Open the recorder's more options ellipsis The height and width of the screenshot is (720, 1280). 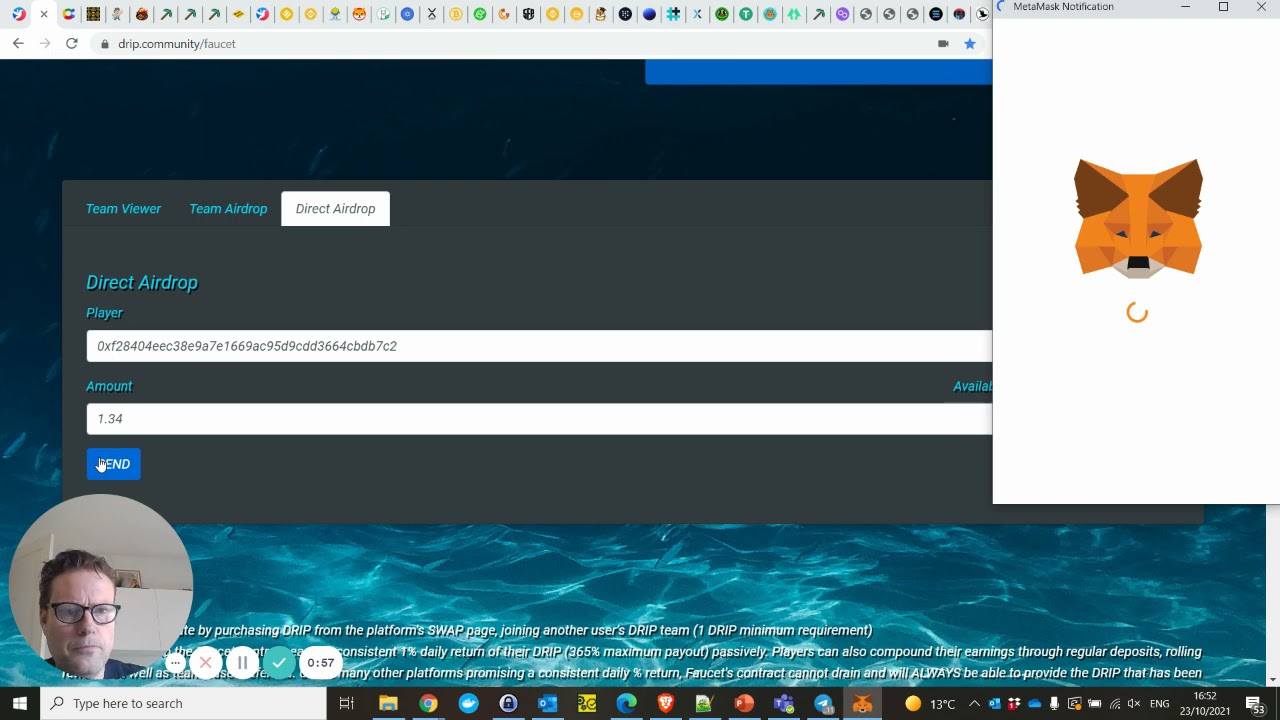pos(175,663)
